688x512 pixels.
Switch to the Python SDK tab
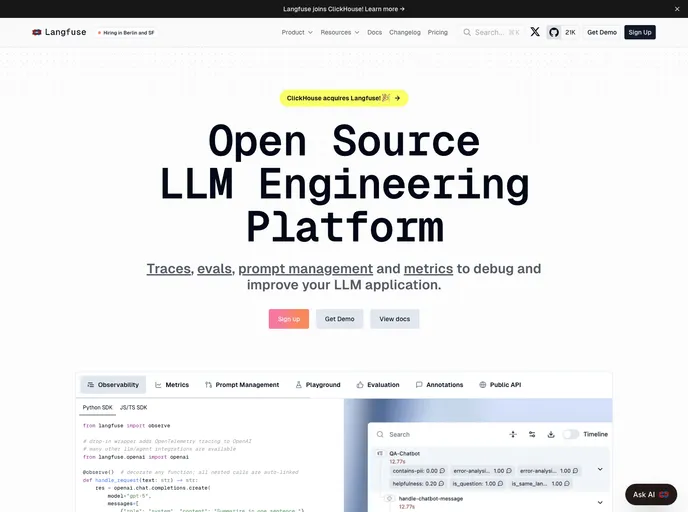pos(97,408)
